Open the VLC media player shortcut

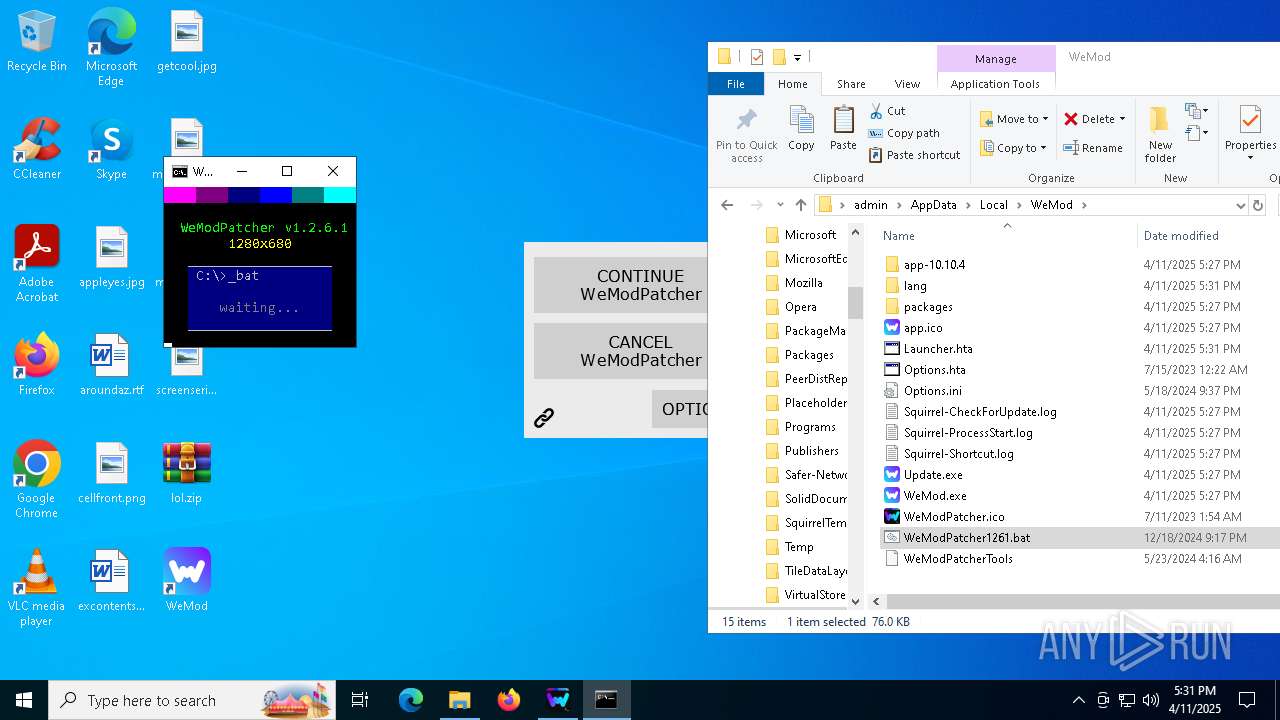[x=37, y=588]
